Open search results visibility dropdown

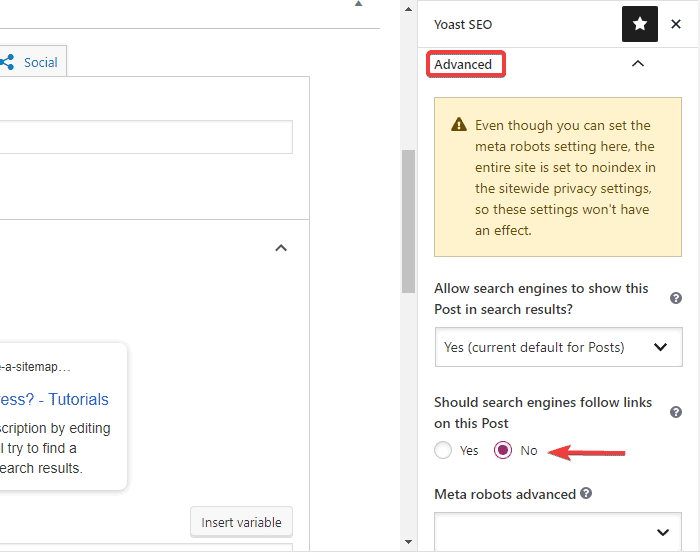[558, 347]
